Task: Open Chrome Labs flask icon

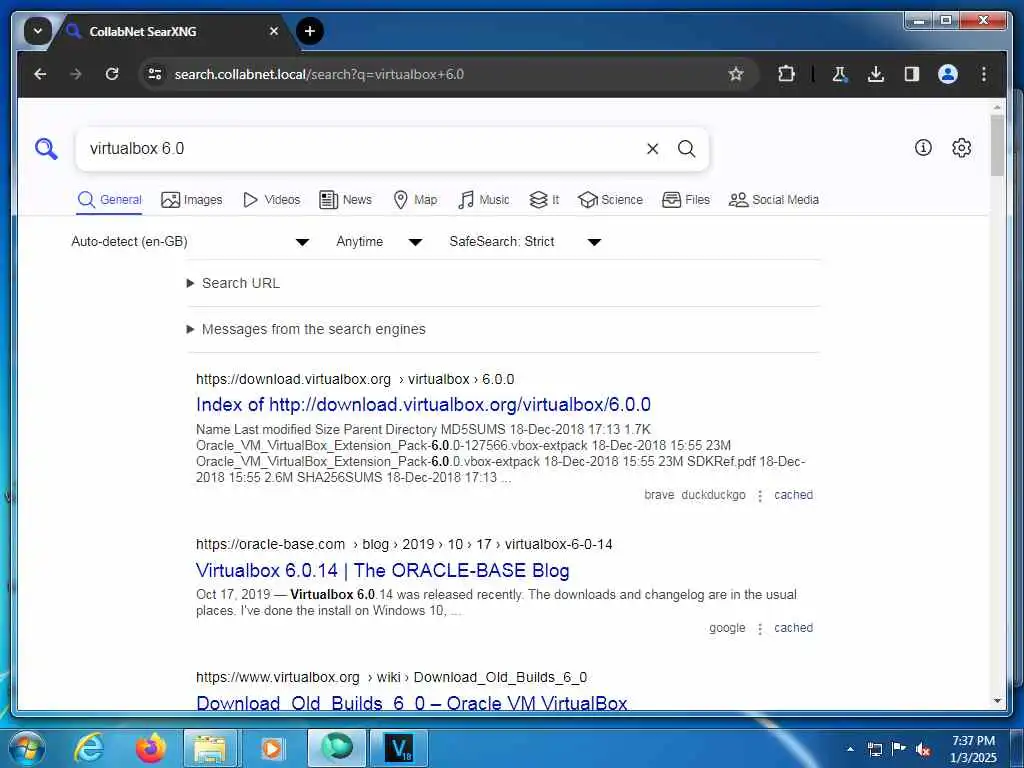Action: (840, 74)
